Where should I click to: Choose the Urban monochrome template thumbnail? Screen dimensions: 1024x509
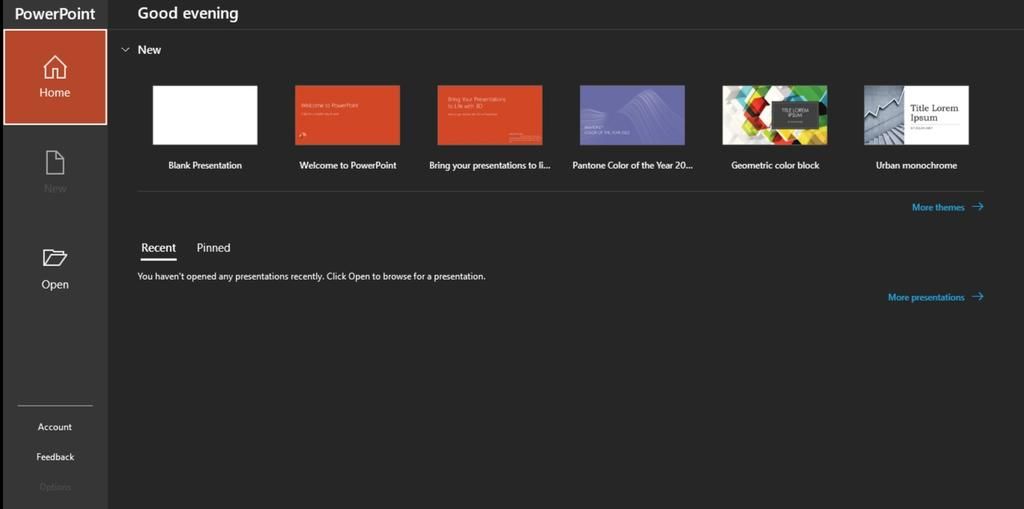pyautogui.click(x=916, y=115)
